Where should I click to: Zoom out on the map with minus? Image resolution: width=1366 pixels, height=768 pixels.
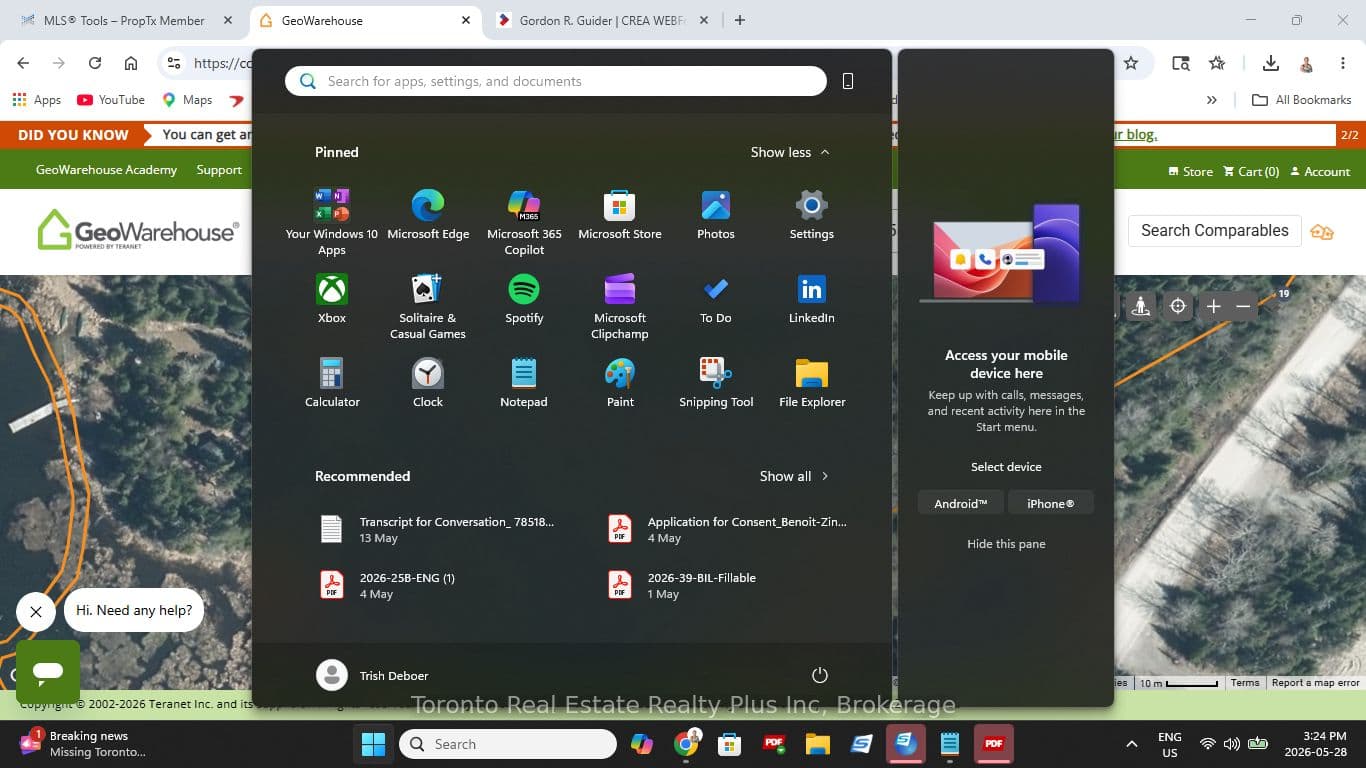pyautogui.click(x=1243, y=306)
